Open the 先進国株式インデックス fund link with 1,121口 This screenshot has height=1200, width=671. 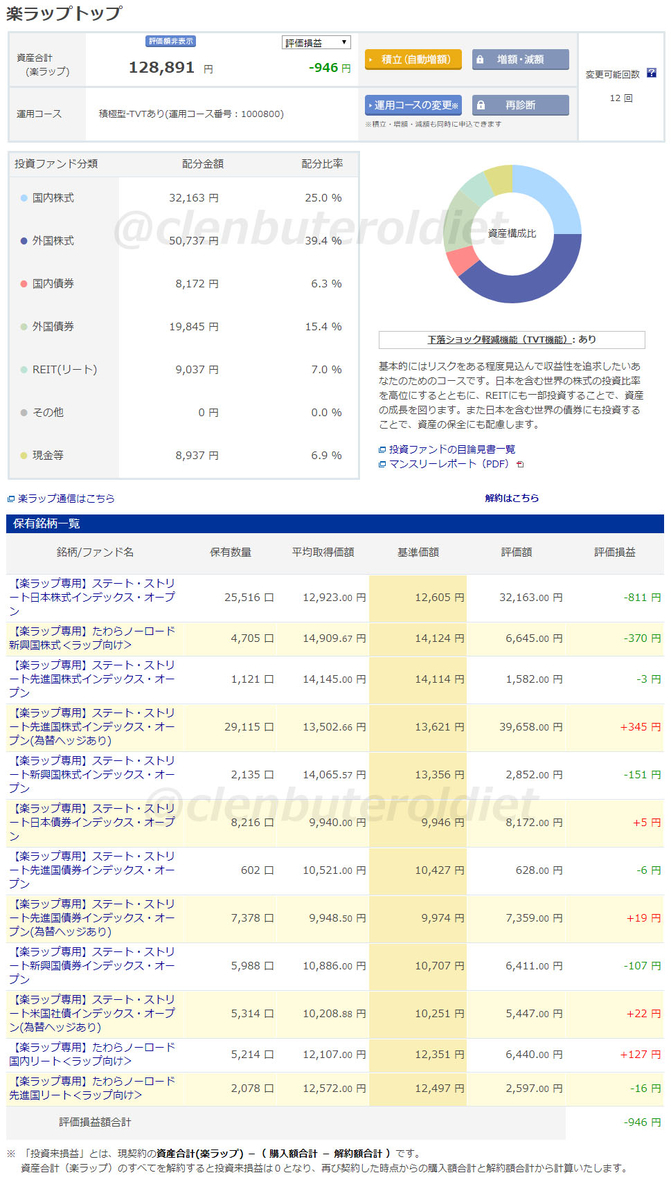pyautogui.click(x=93, y=678)
